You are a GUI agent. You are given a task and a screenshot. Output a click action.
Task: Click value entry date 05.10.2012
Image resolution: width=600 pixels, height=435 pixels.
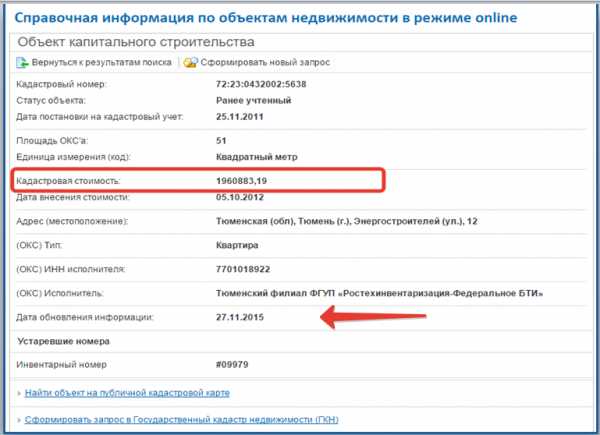(x=240, y=197)
